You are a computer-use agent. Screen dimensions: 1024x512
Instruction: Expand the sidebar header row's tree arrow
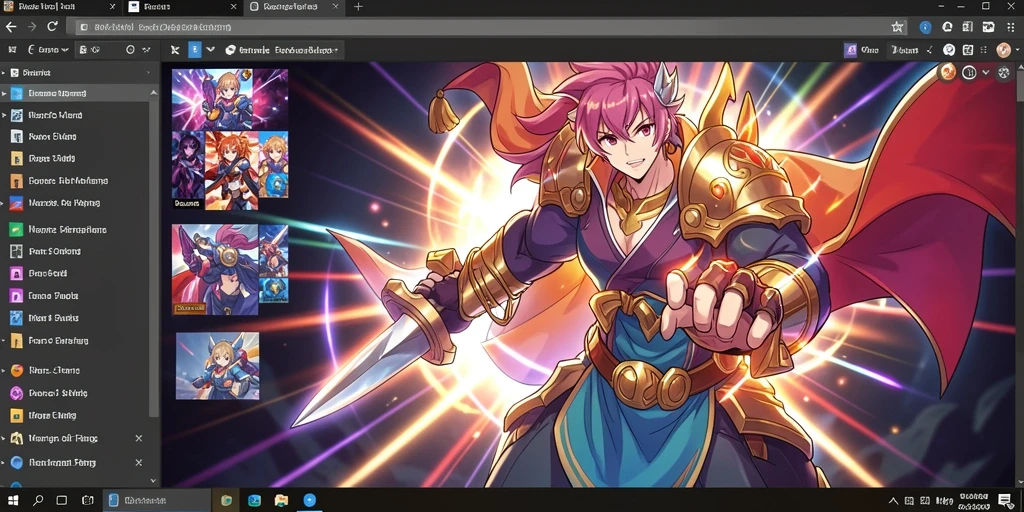coord(3,73)
